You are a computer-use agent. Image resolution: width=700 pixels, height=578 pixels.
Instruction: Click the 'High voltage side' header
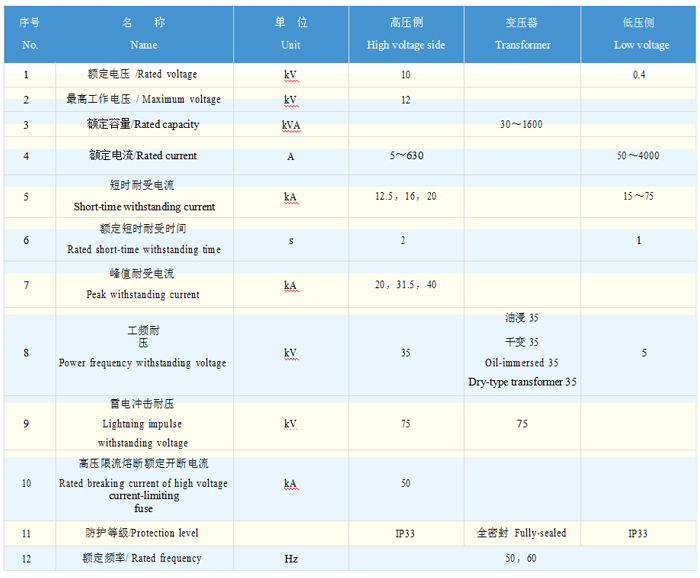point(406,34)
